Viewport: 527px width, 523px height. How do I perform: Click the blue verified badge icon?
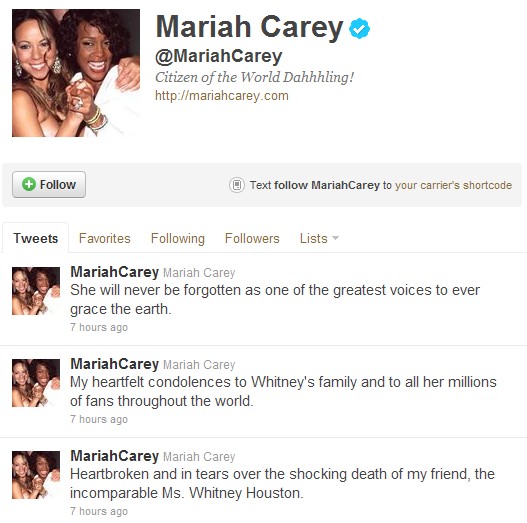point(359,28)
